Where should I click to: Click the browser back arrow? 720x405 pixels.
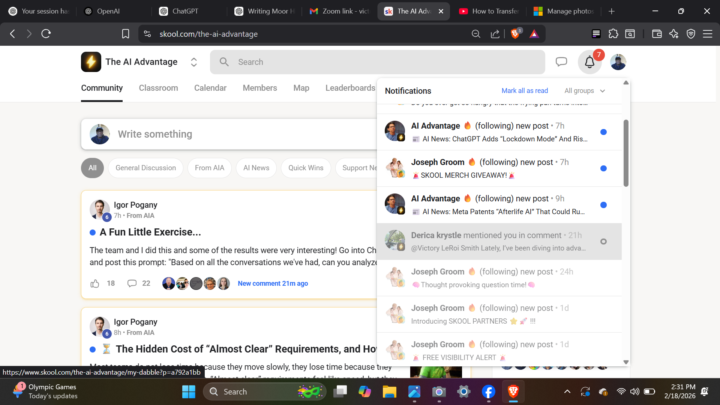pyautogui.click(x=13, y=34)
